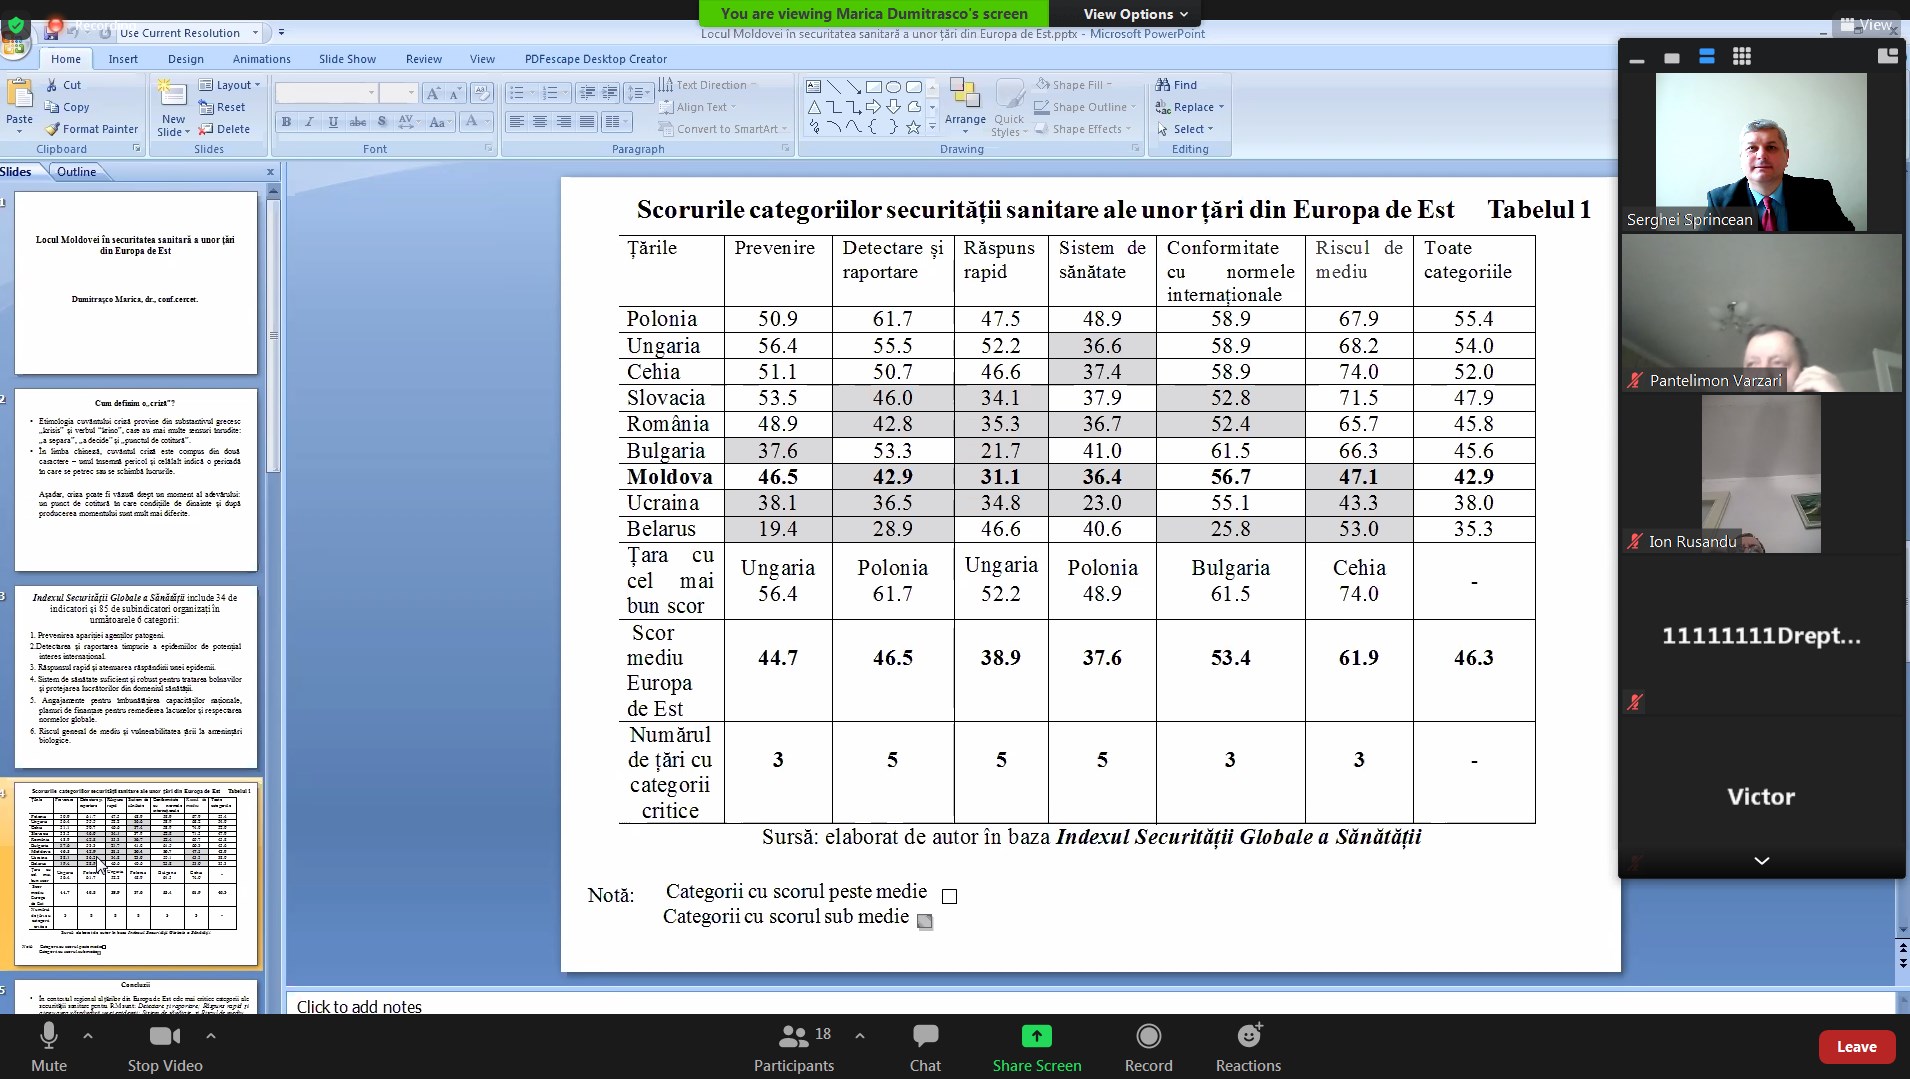Align text right in Paragraph group
The image size is (1910, 1079).
564,122
